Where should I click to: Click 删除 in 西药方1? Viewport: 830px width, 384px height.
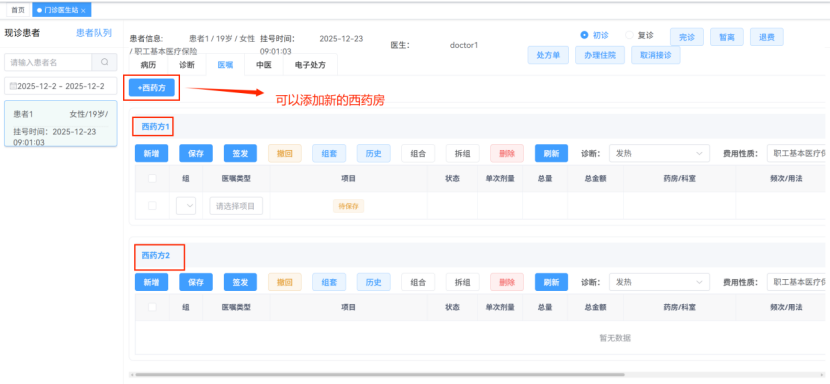507,154
